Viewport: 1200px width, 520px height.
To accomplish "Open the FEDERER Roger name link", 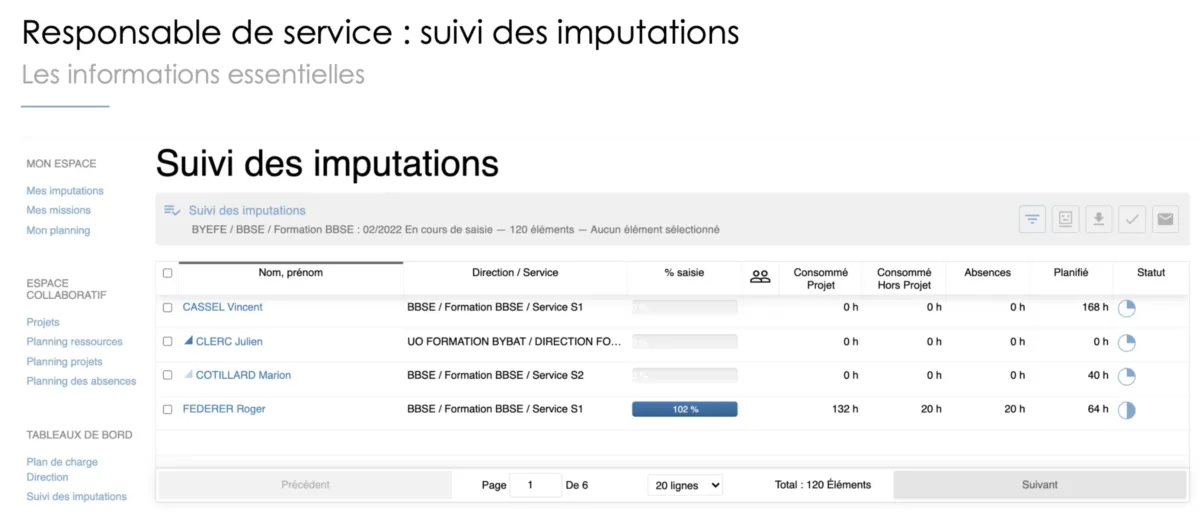I will pyautogui.click(x=224, y=409).
